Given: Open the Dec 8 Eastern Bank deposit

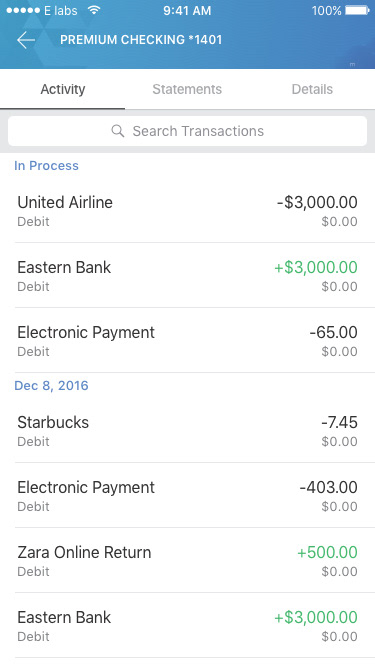Looking at the screenshot, I should pos(188,626).
